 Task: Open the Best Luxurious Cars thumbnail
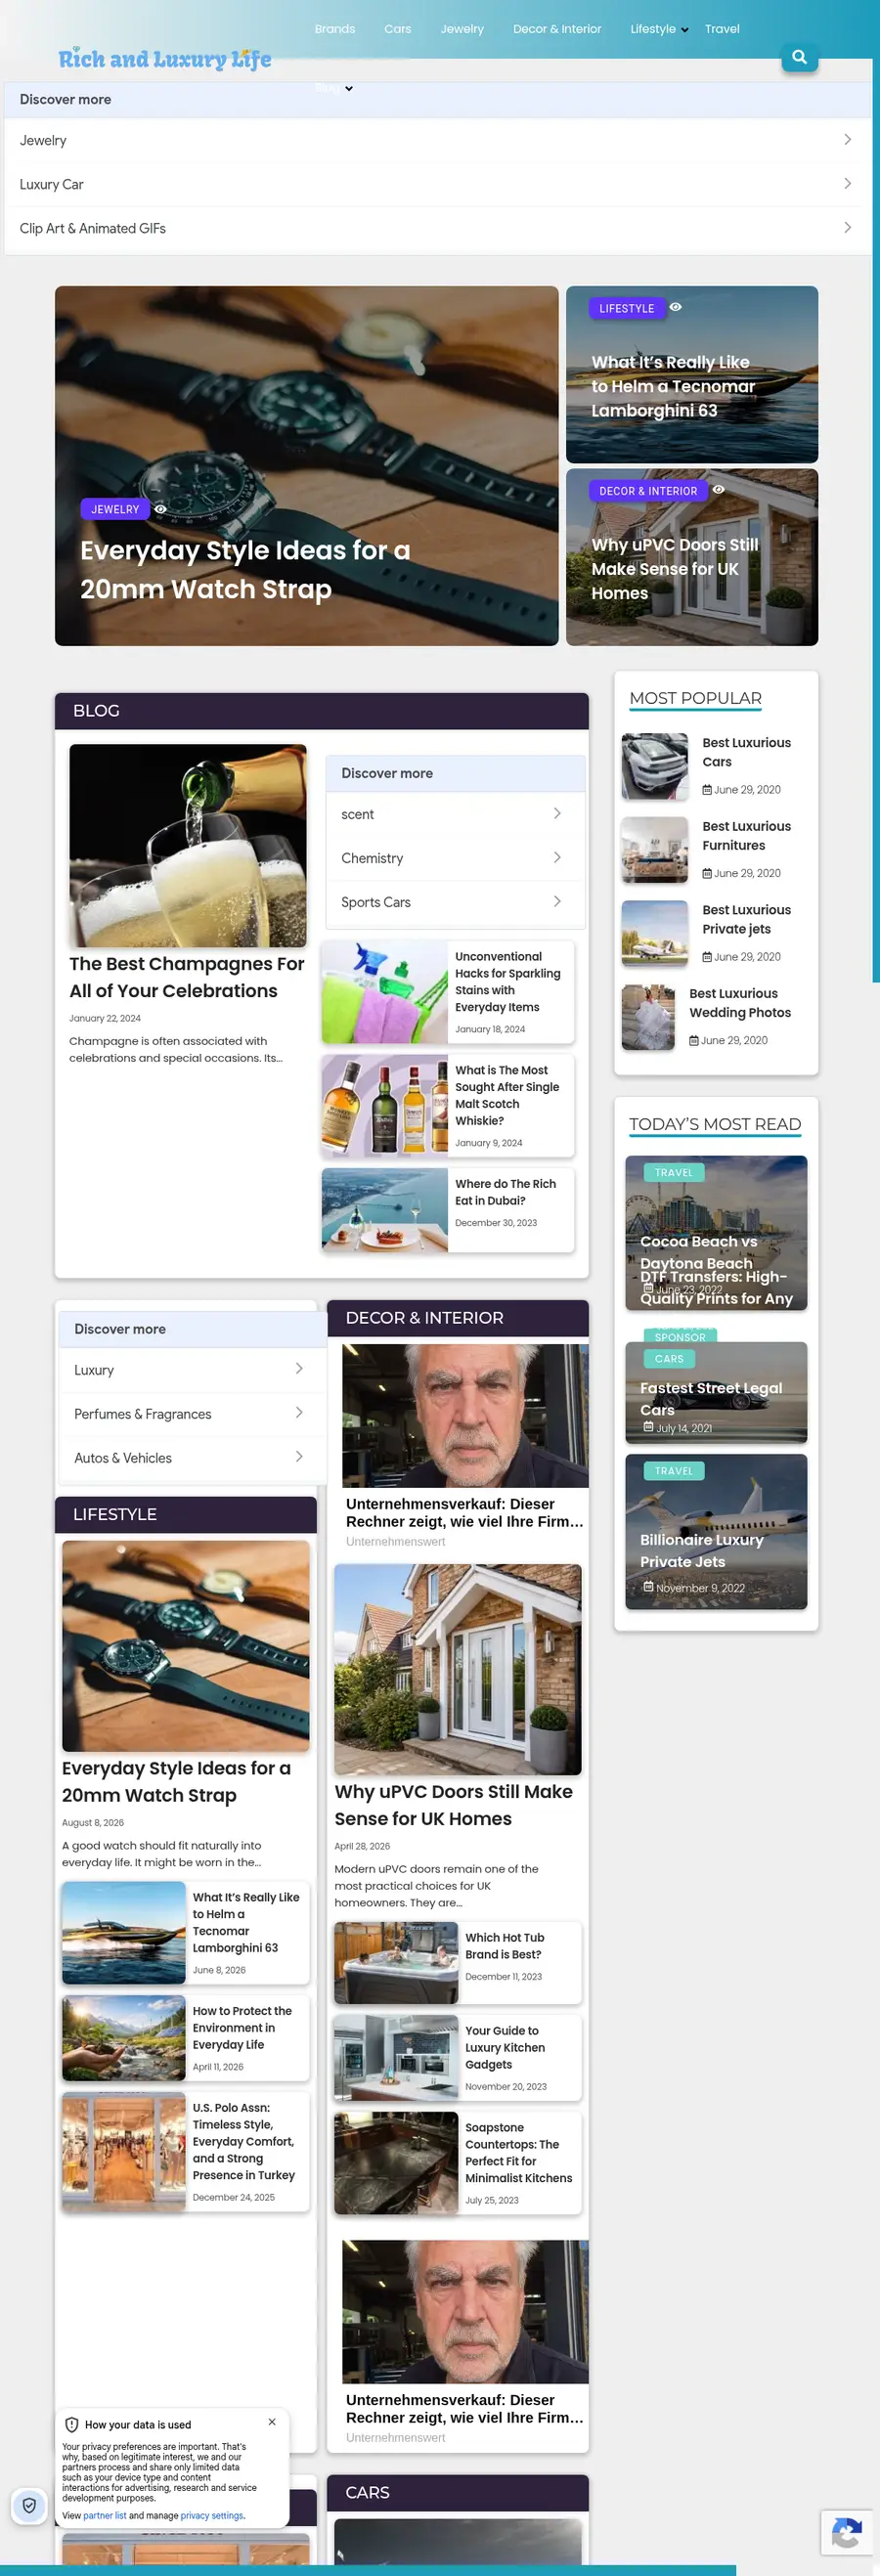click(x=655, y=767)
